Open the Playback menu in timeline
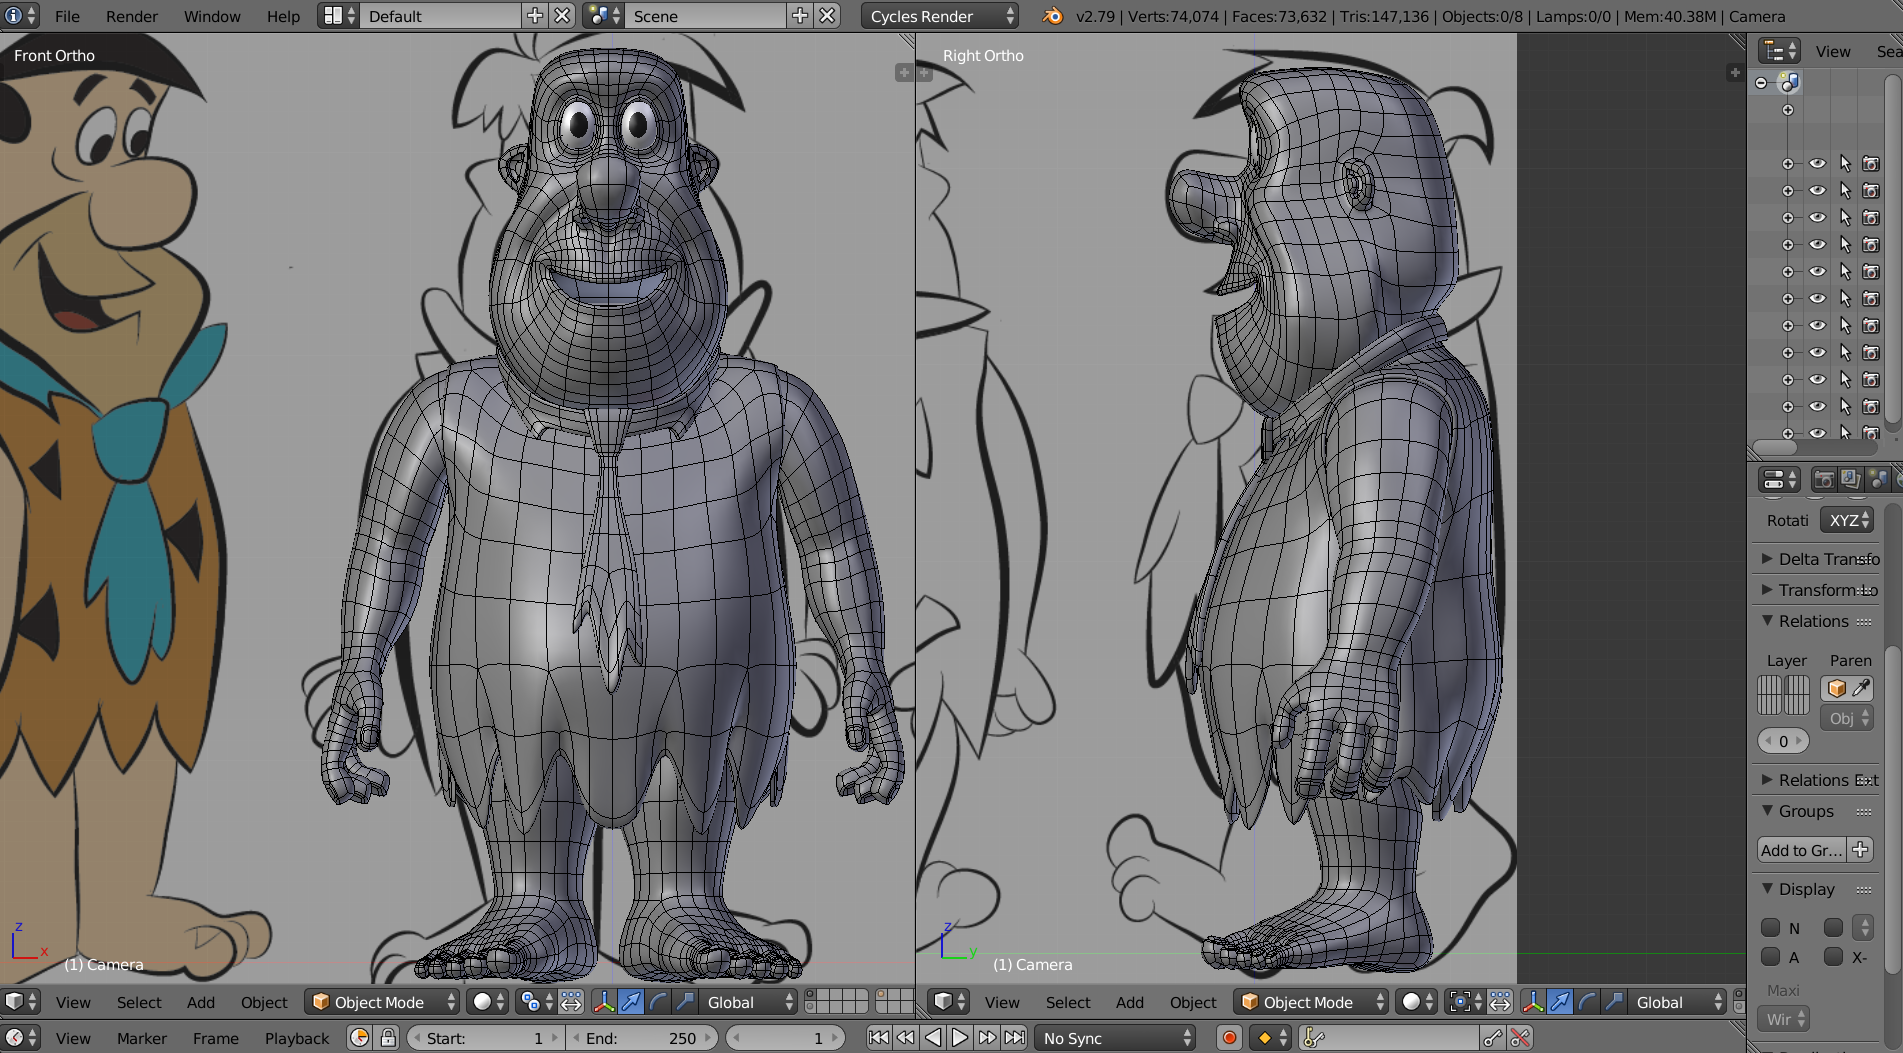The width and height of the screenshot is (1903, 1053). tap(297, 1038)
